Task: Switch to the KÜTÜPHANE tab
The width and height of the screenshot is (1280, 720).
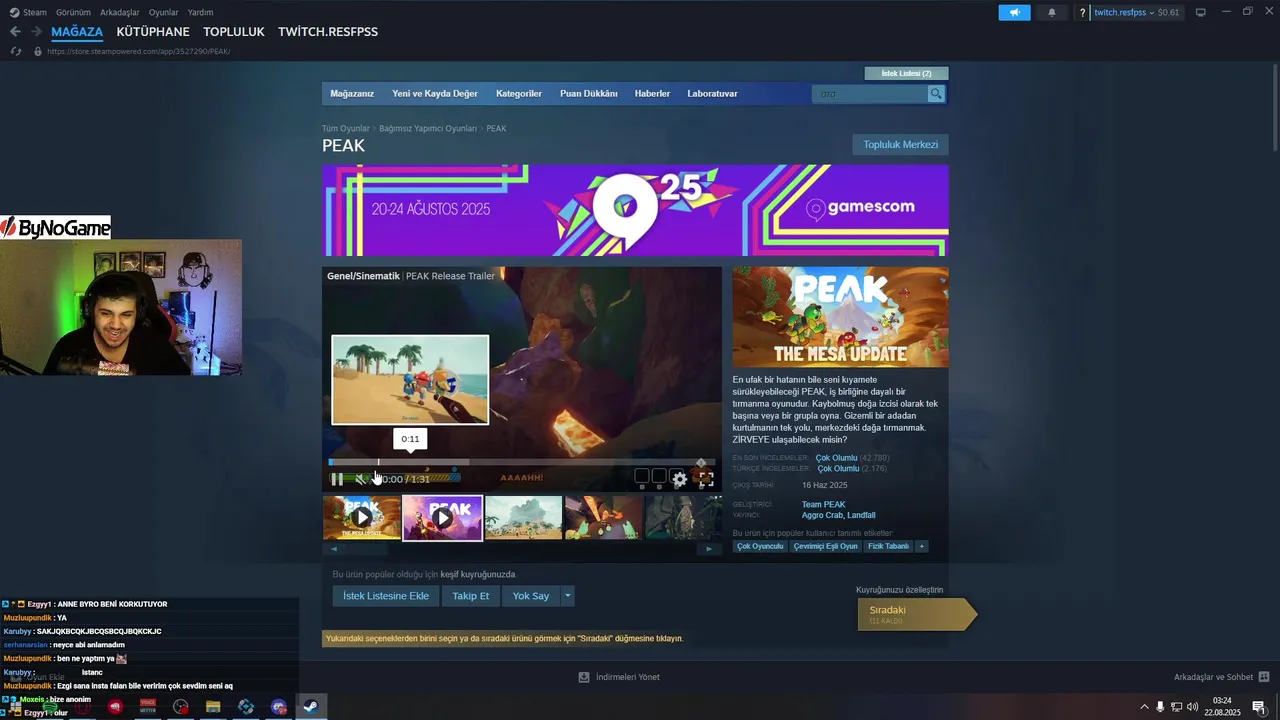Action: click(x=153, y=31)
